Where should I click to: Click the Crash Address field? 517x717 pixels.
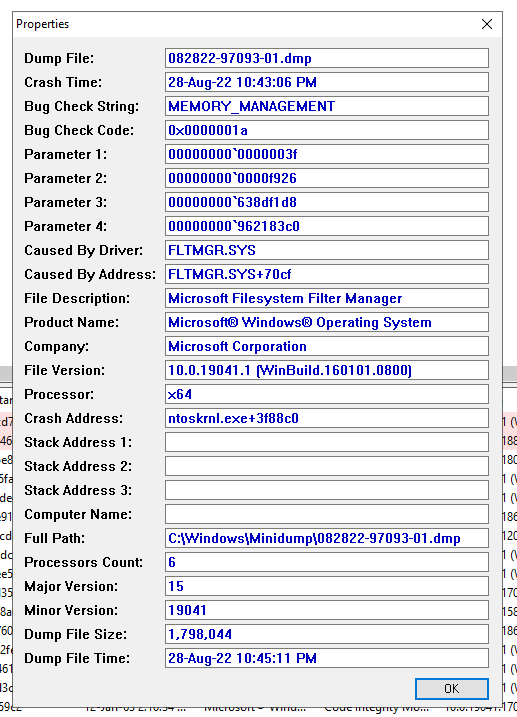click(x=327, y=418)
